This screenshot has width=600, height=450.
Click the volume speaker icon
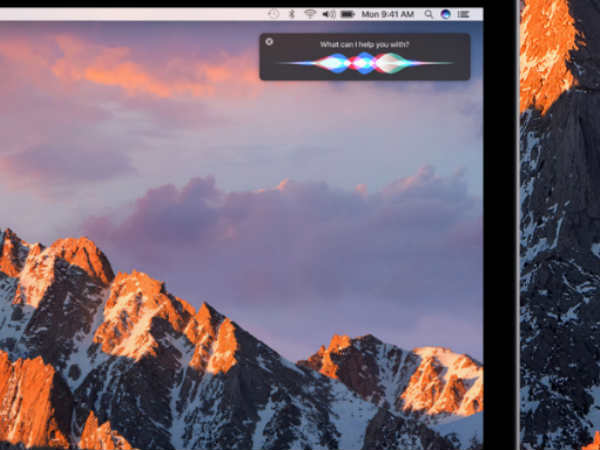tap(328, 15)
